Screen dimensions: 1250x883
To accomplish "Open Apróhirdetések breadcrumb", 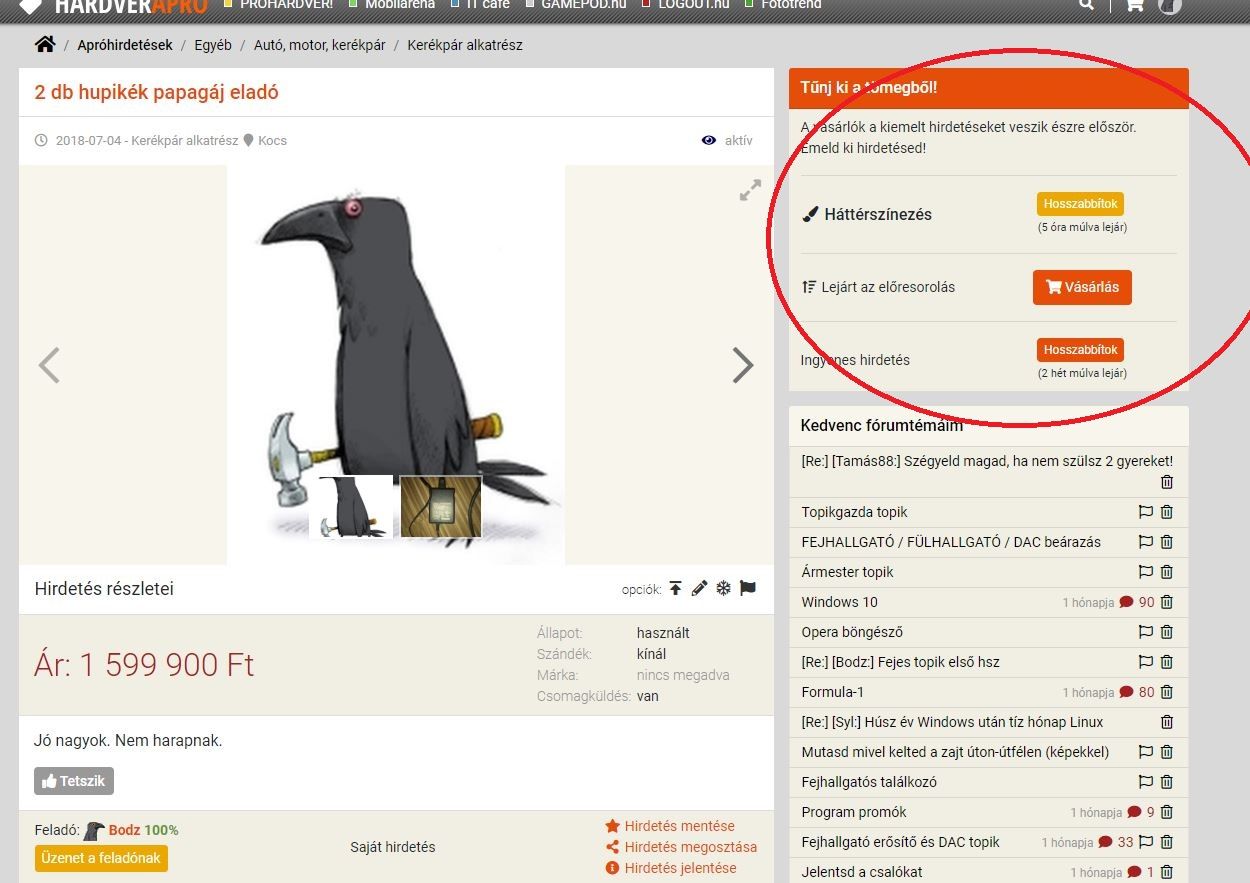I will click(125, 45).
